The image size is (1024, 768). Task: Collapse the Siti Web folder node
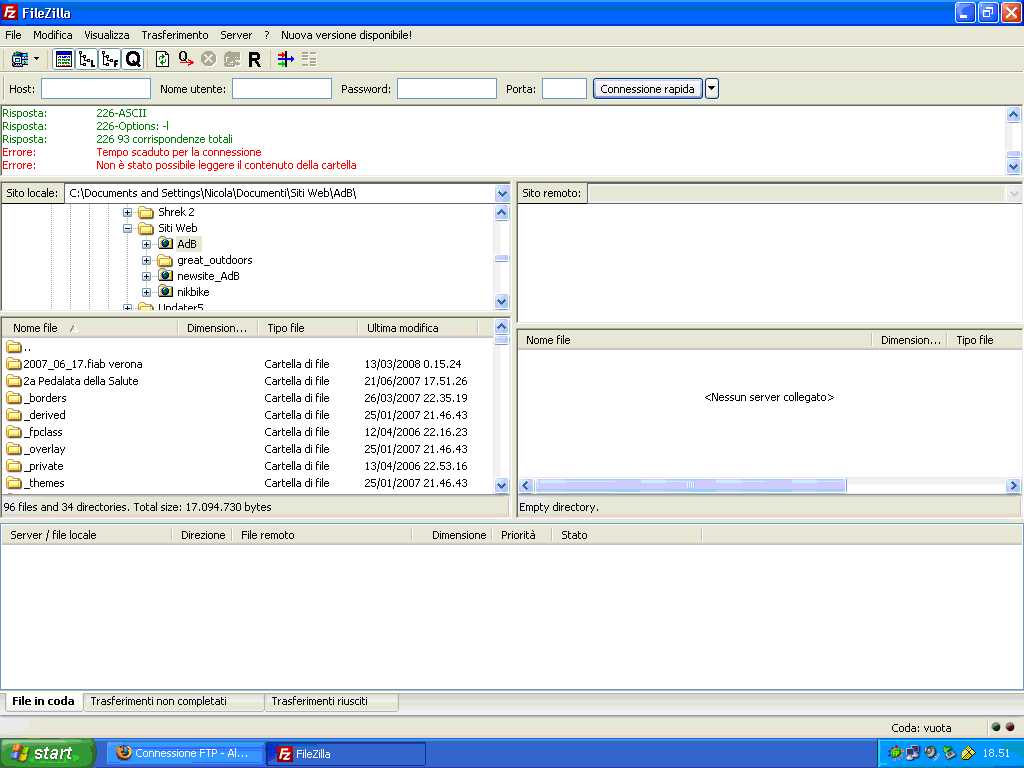tap(127, 229)
